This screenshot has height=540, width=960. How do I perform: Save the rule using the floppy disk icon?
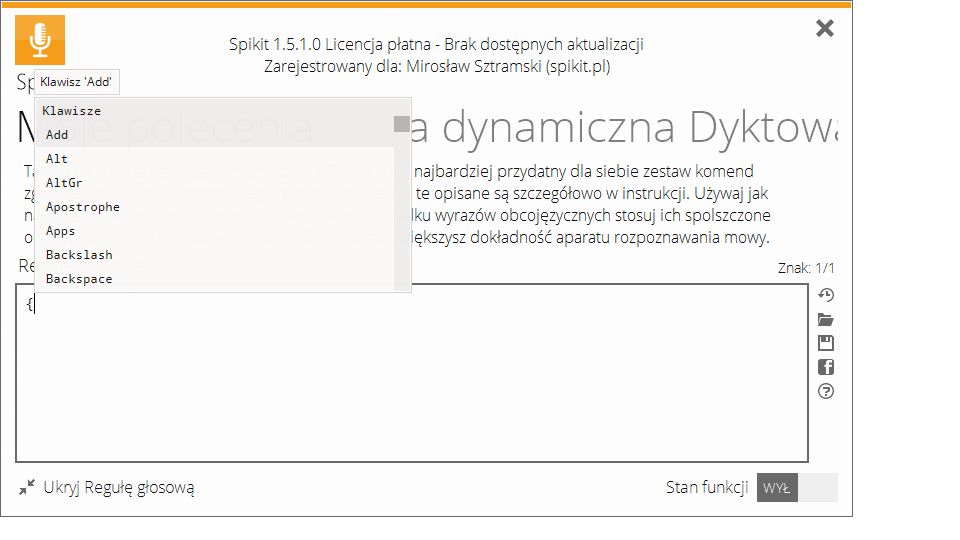click(826, 343)
